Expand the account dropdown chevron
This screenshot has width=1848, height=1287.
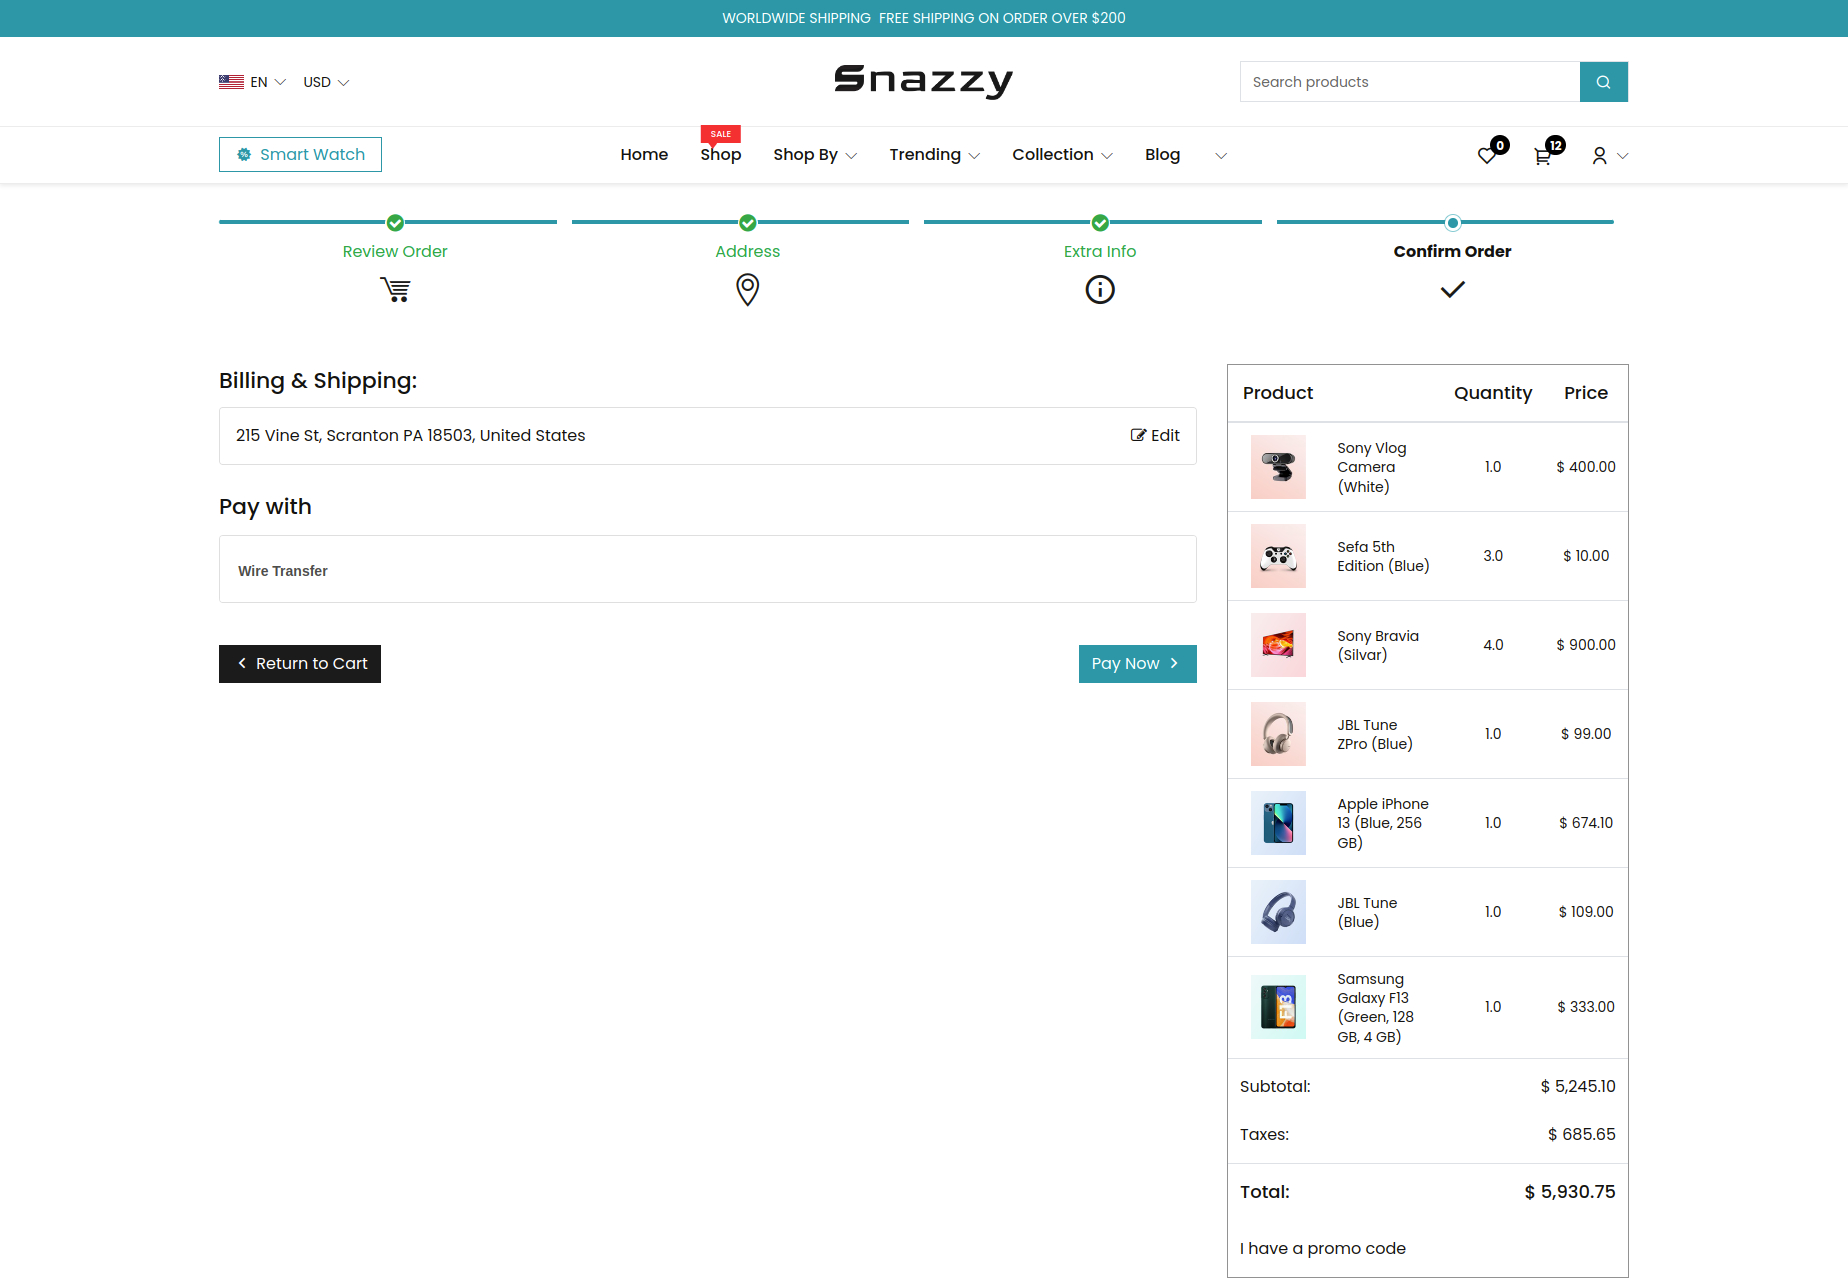(1622, 156)
